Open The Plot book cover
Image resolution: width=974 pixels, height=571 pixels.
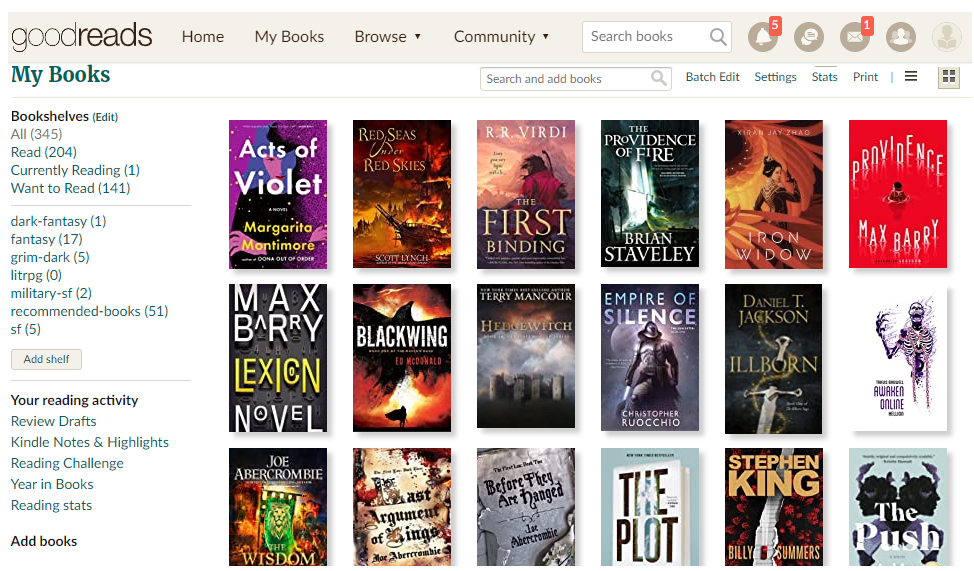tap(650, 507)
